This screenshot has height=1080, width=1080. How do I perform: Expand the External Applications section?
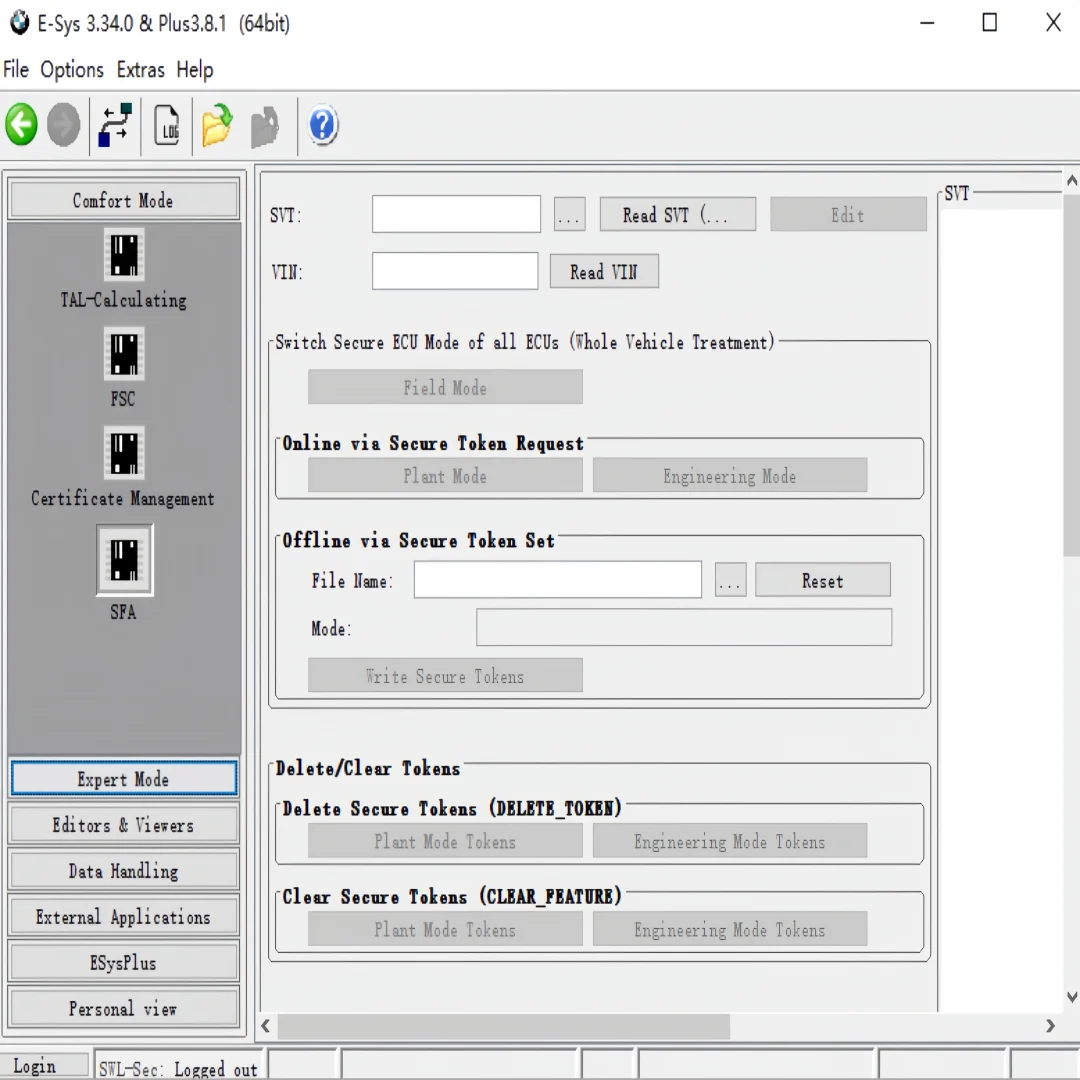coord(124,916)
